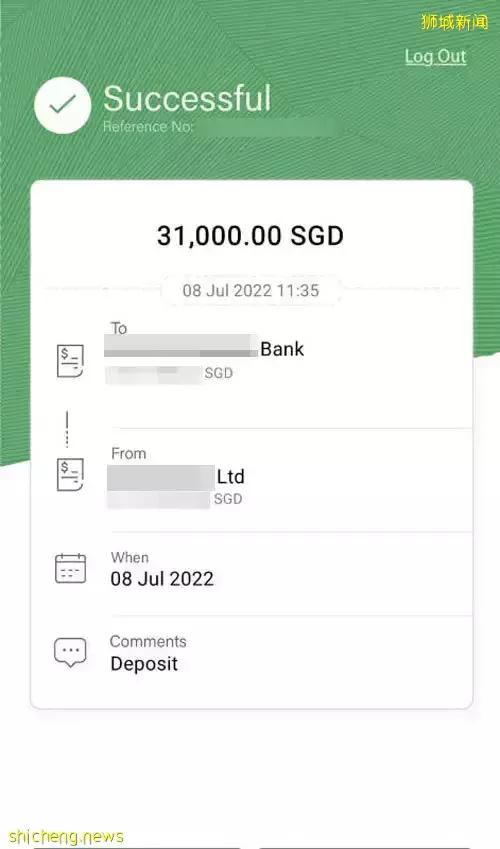Tap the 31,000.00 SGD amount
This screenshot has height=849, width=500.
point(250,236)
